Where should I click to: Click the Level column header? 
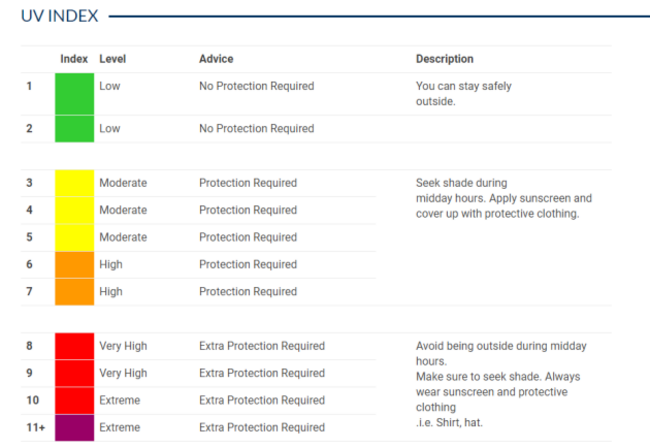point(112,59)
